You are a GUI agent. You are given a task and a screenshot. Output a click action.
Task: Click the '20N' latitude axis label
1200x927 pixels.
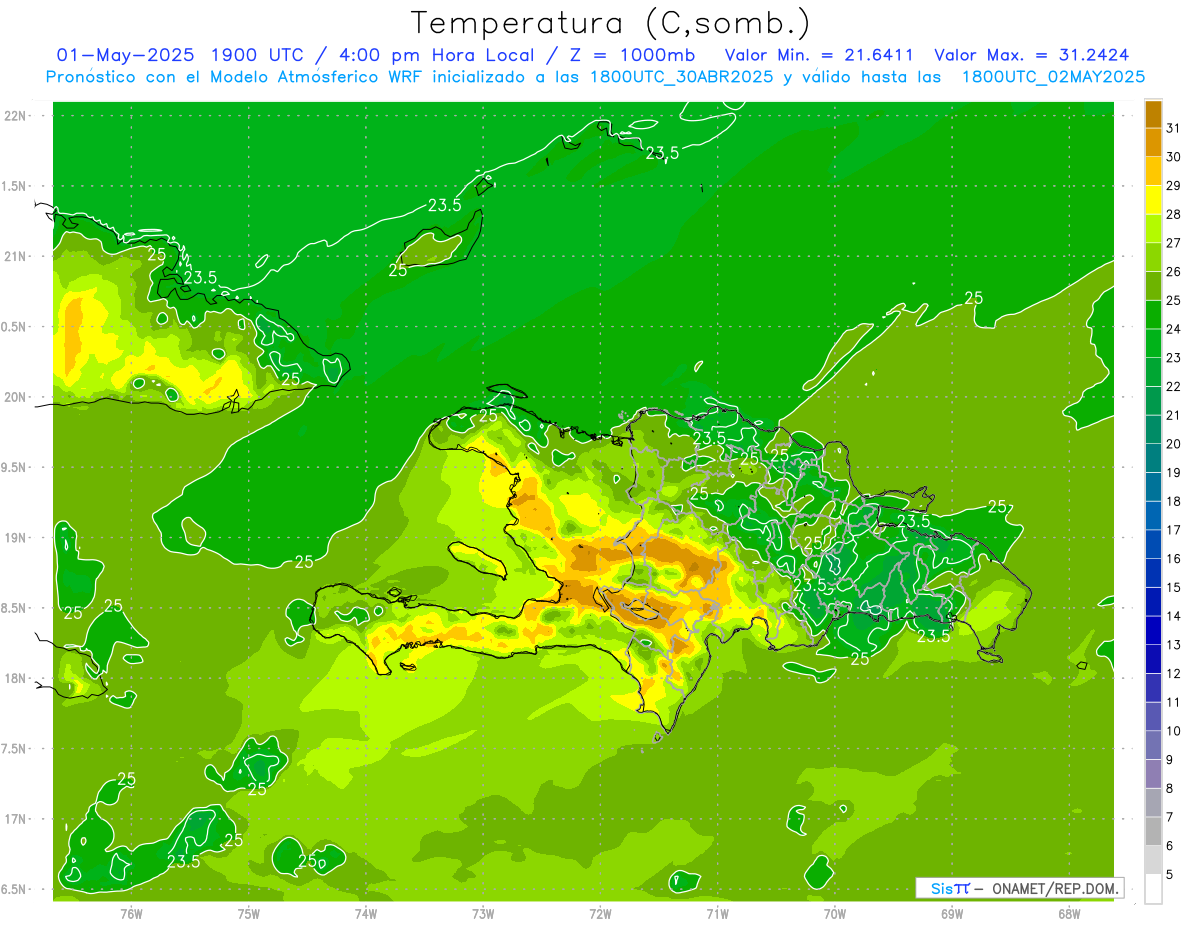click(x=14, y=397)
